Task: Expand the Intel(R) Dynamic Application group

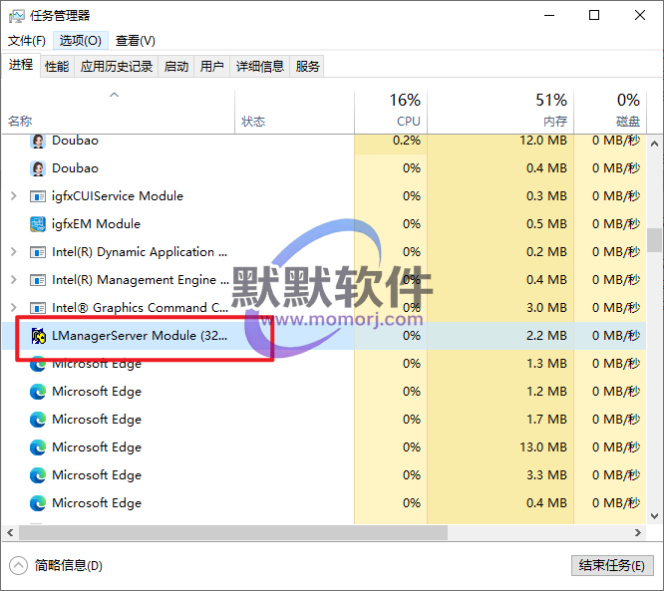Action: click(13, 252)
